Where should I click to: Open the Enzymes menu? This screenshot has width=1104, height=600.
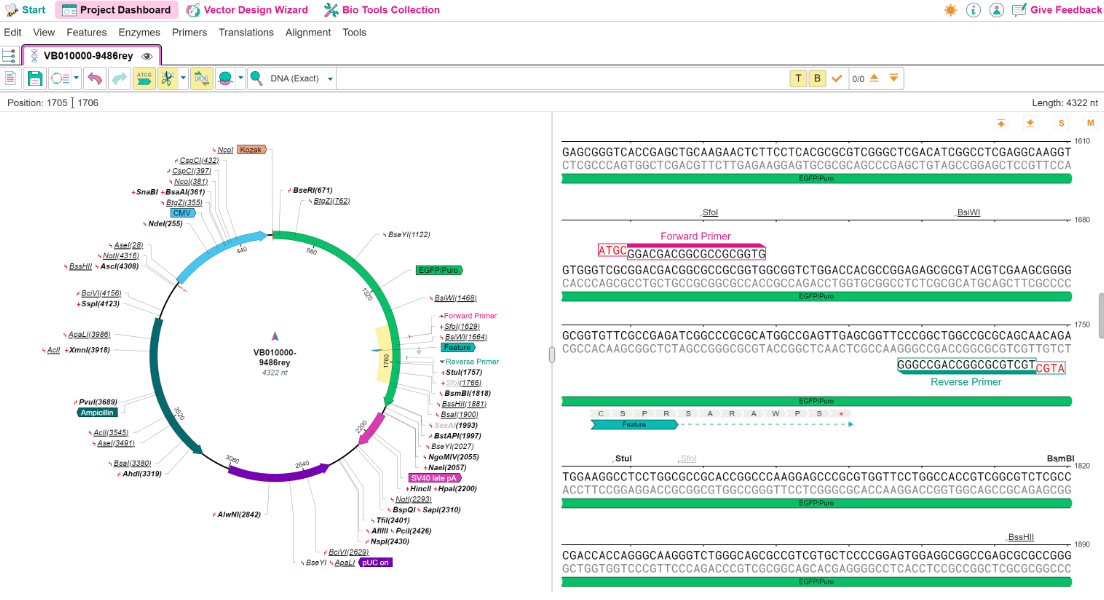coord(139,32)
